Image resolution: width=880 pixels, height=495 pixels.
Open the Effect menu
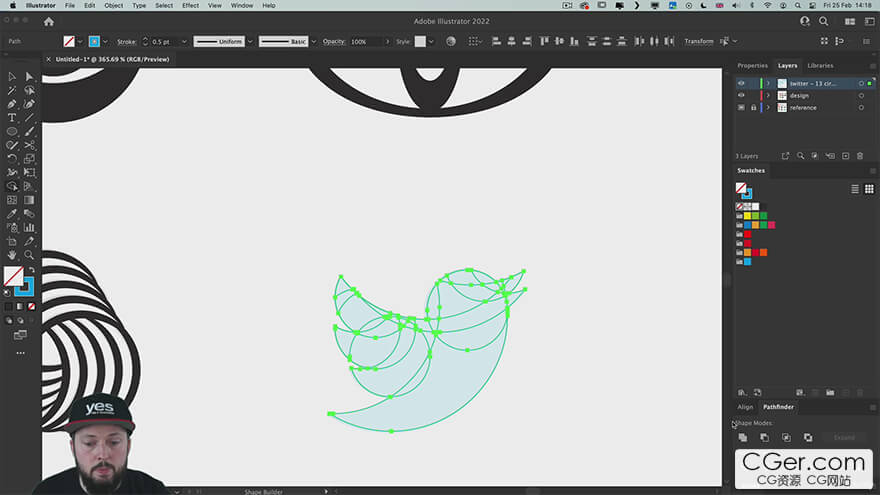pyautogui.click(x=190, y=6)
